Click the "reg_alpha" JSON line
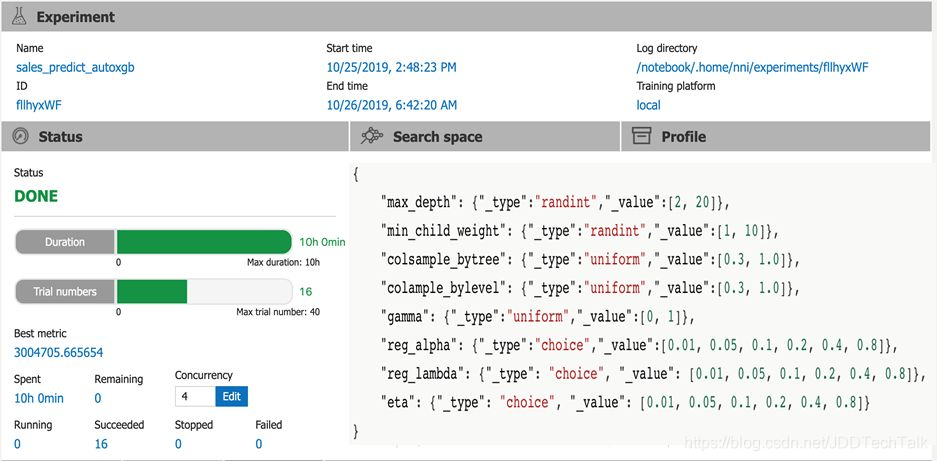This screenshot has height=461, width=937. pyautogui.click(x=639, y=346)
